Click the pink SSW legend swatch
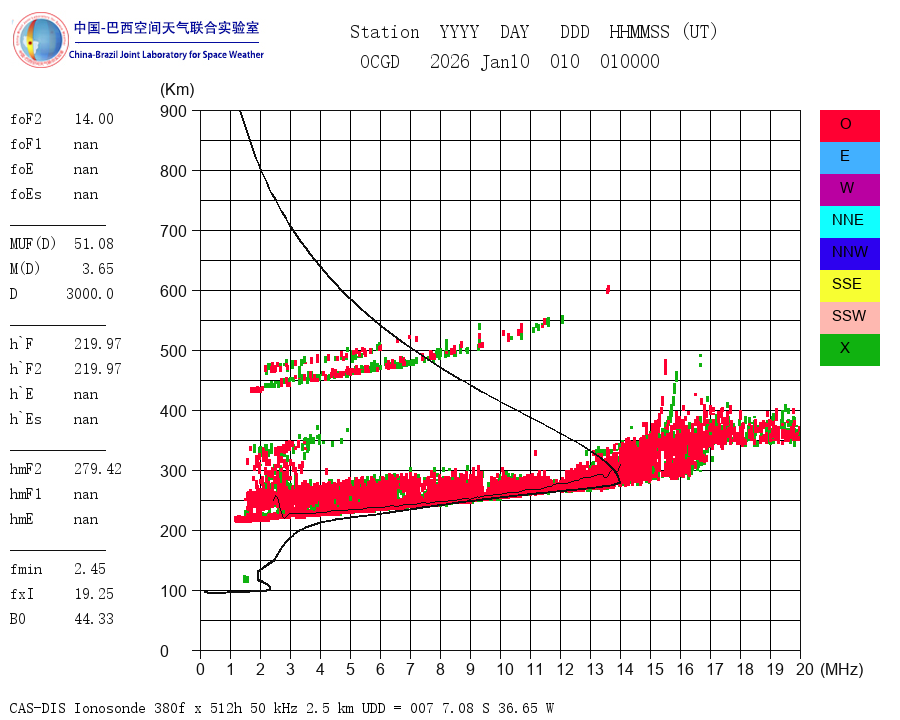Image resolution: width=900 pixels, height=720 pixels. click(x=849, y=318)
